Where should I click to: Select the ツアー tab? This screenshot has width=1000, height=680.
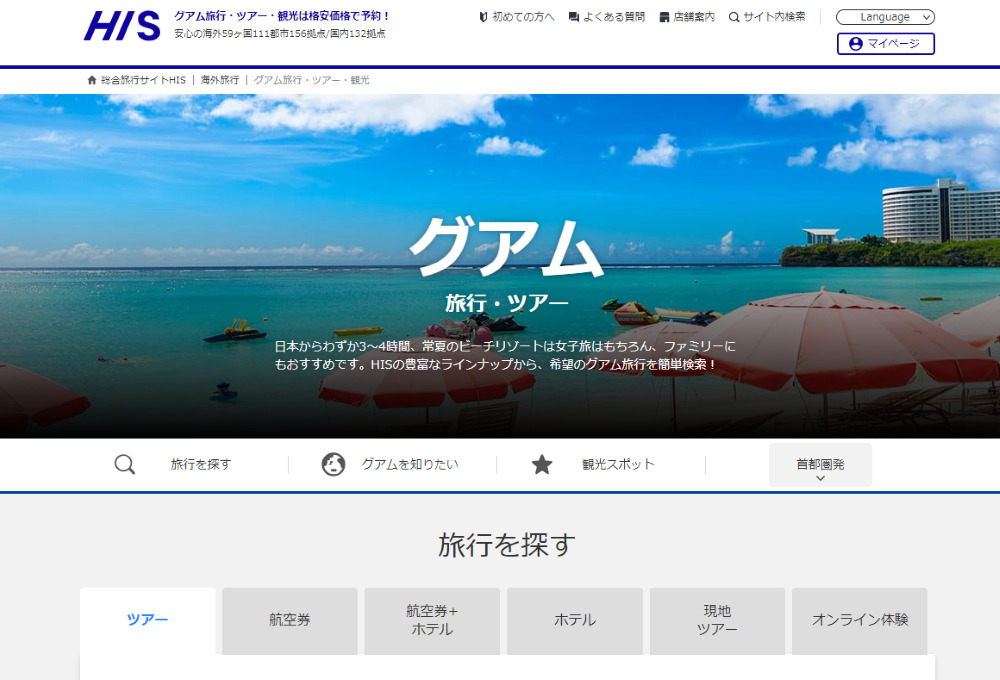(x=147, y=621)
